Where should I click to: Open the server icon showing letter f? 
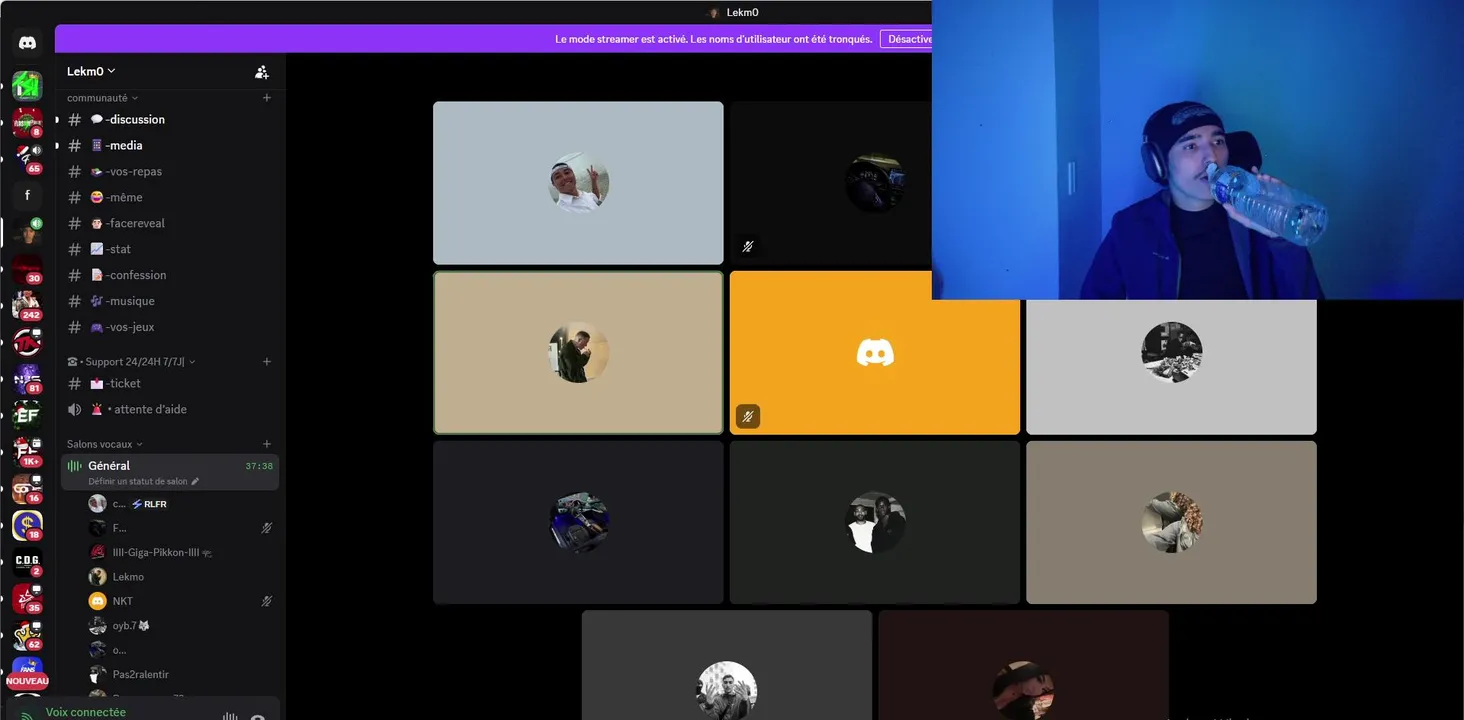pos(27,195)
